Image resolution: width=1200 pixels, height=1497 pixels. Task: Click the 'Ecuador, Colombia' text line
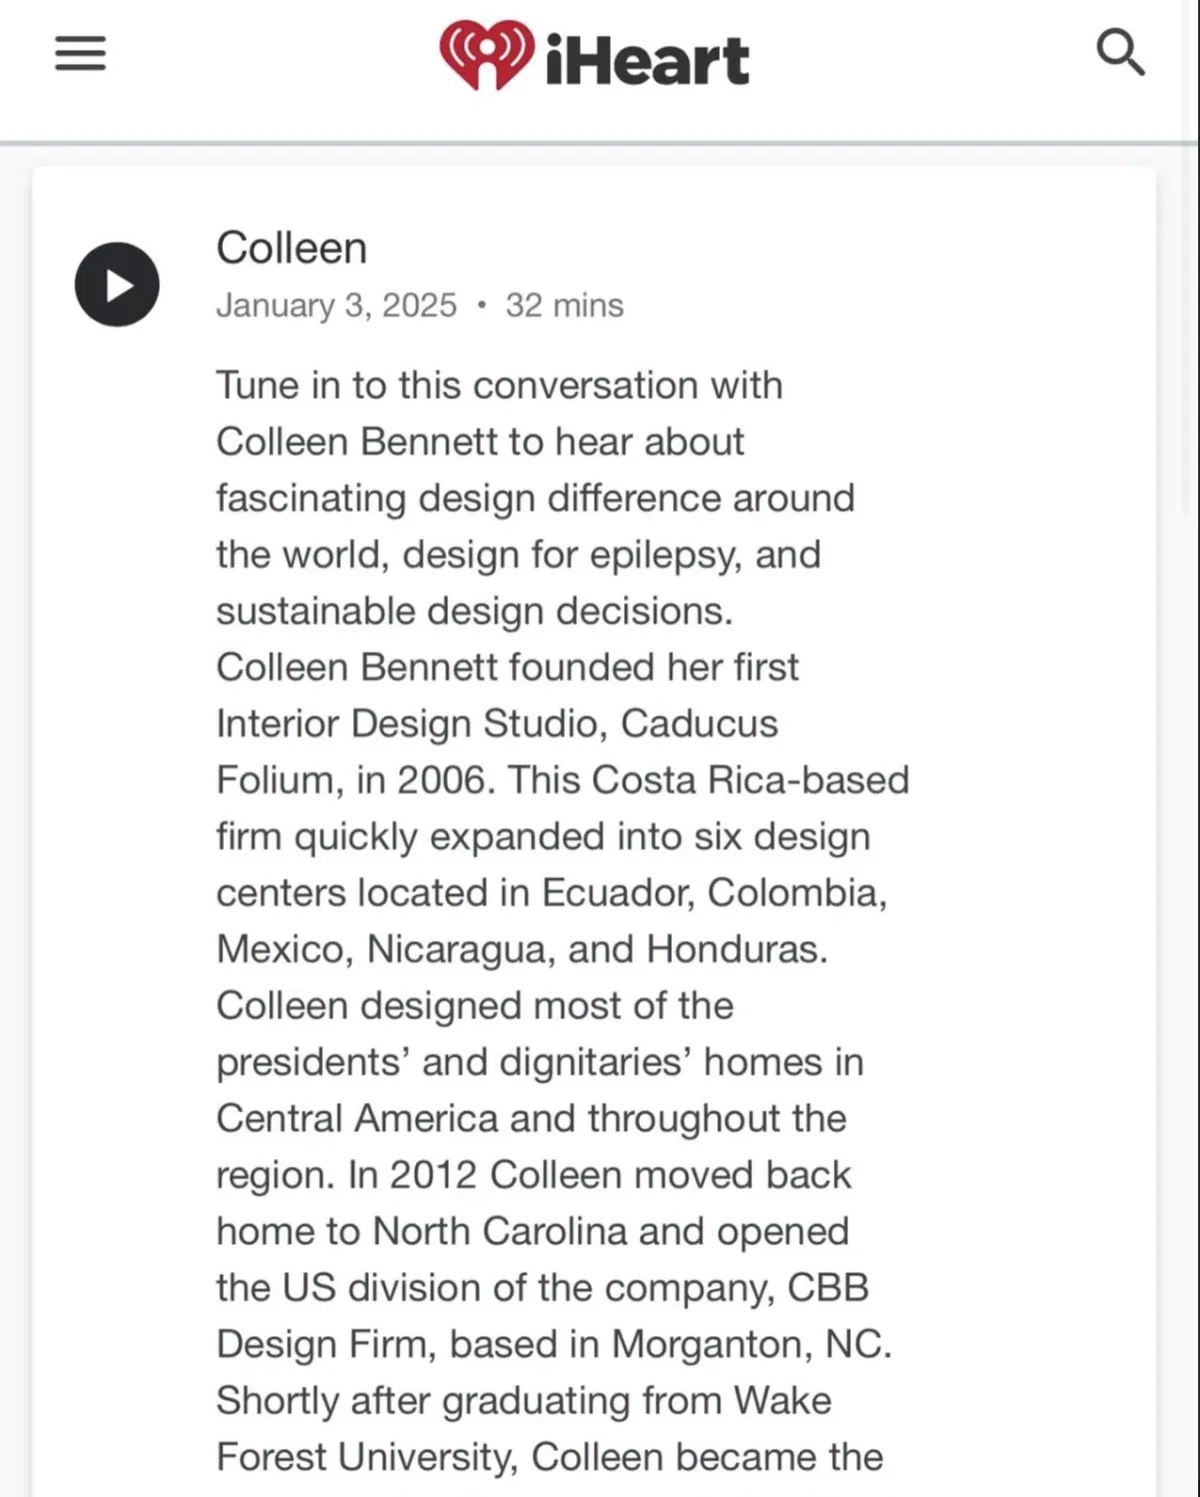click(x=551, y=893)
